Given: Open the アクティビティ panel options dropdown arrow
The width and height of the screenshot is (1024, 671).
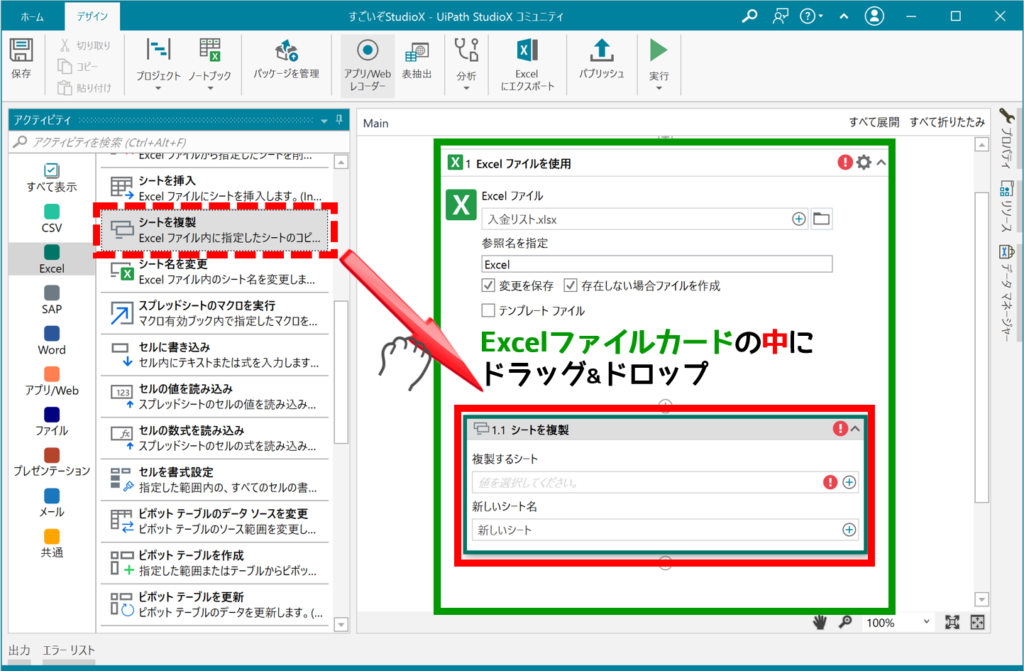Looking at the screenshot, I should click(x=324, y=120).
